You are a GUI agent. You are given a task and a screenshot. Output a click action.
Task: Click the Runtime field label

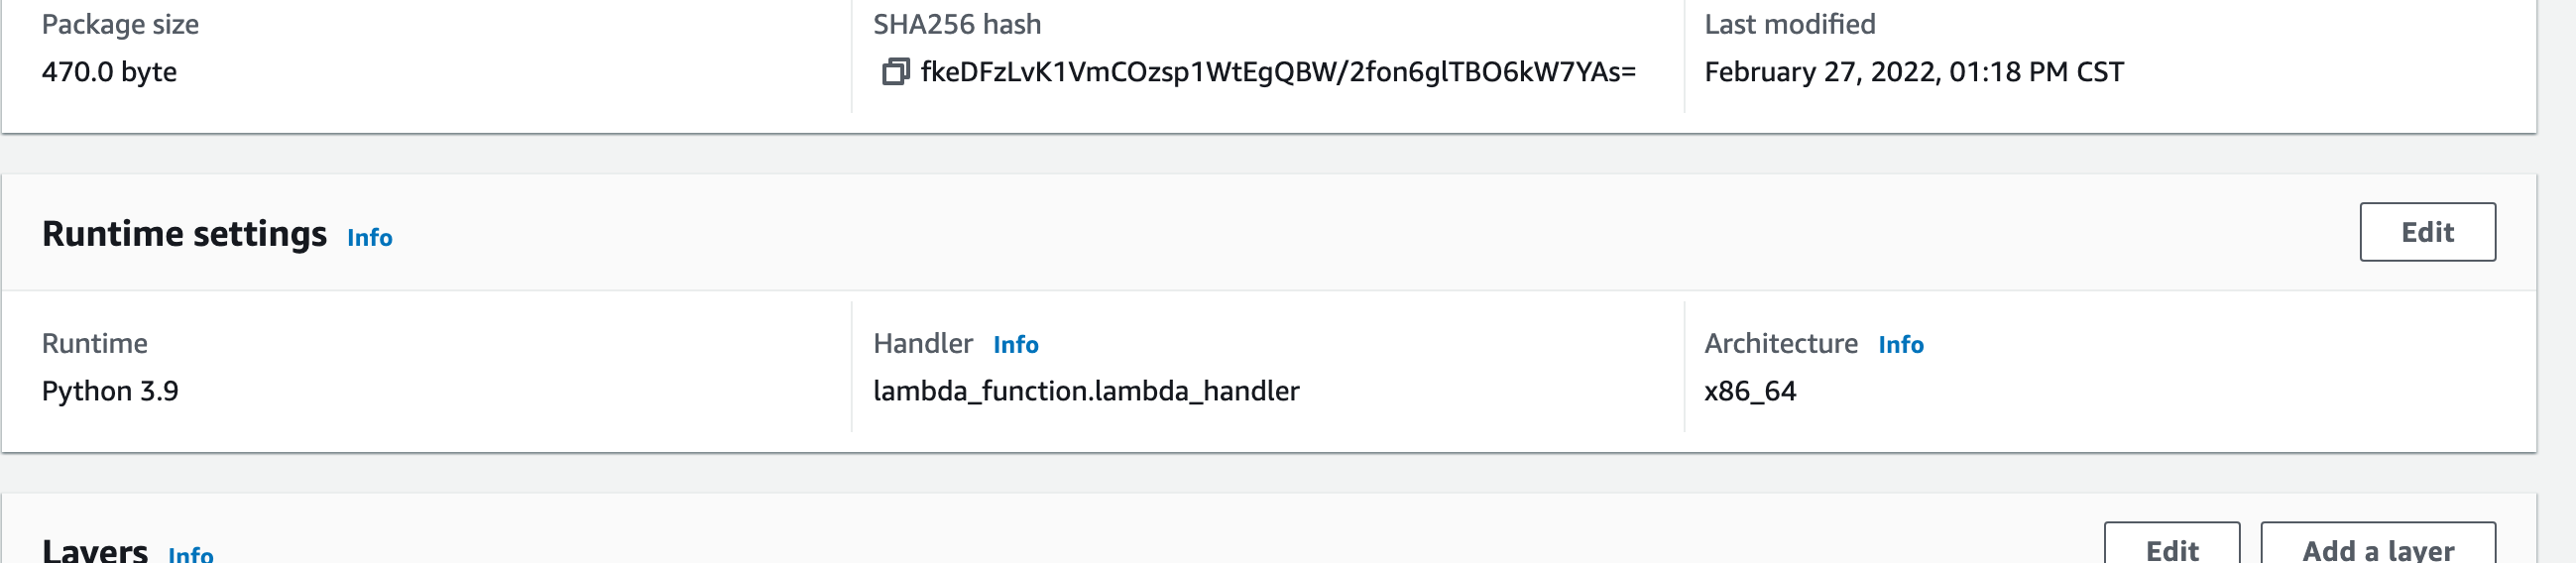[x=94, y=344]
